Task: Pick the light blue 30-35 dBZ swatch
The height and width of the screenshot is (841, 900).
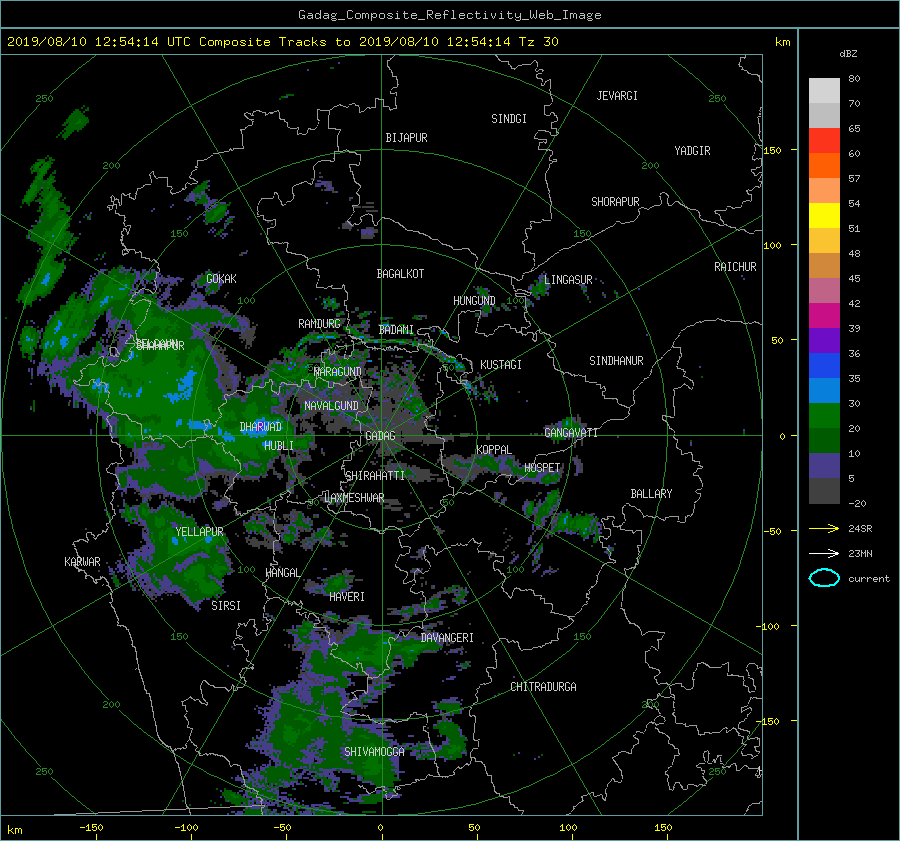Action: (x=824, y=390)
